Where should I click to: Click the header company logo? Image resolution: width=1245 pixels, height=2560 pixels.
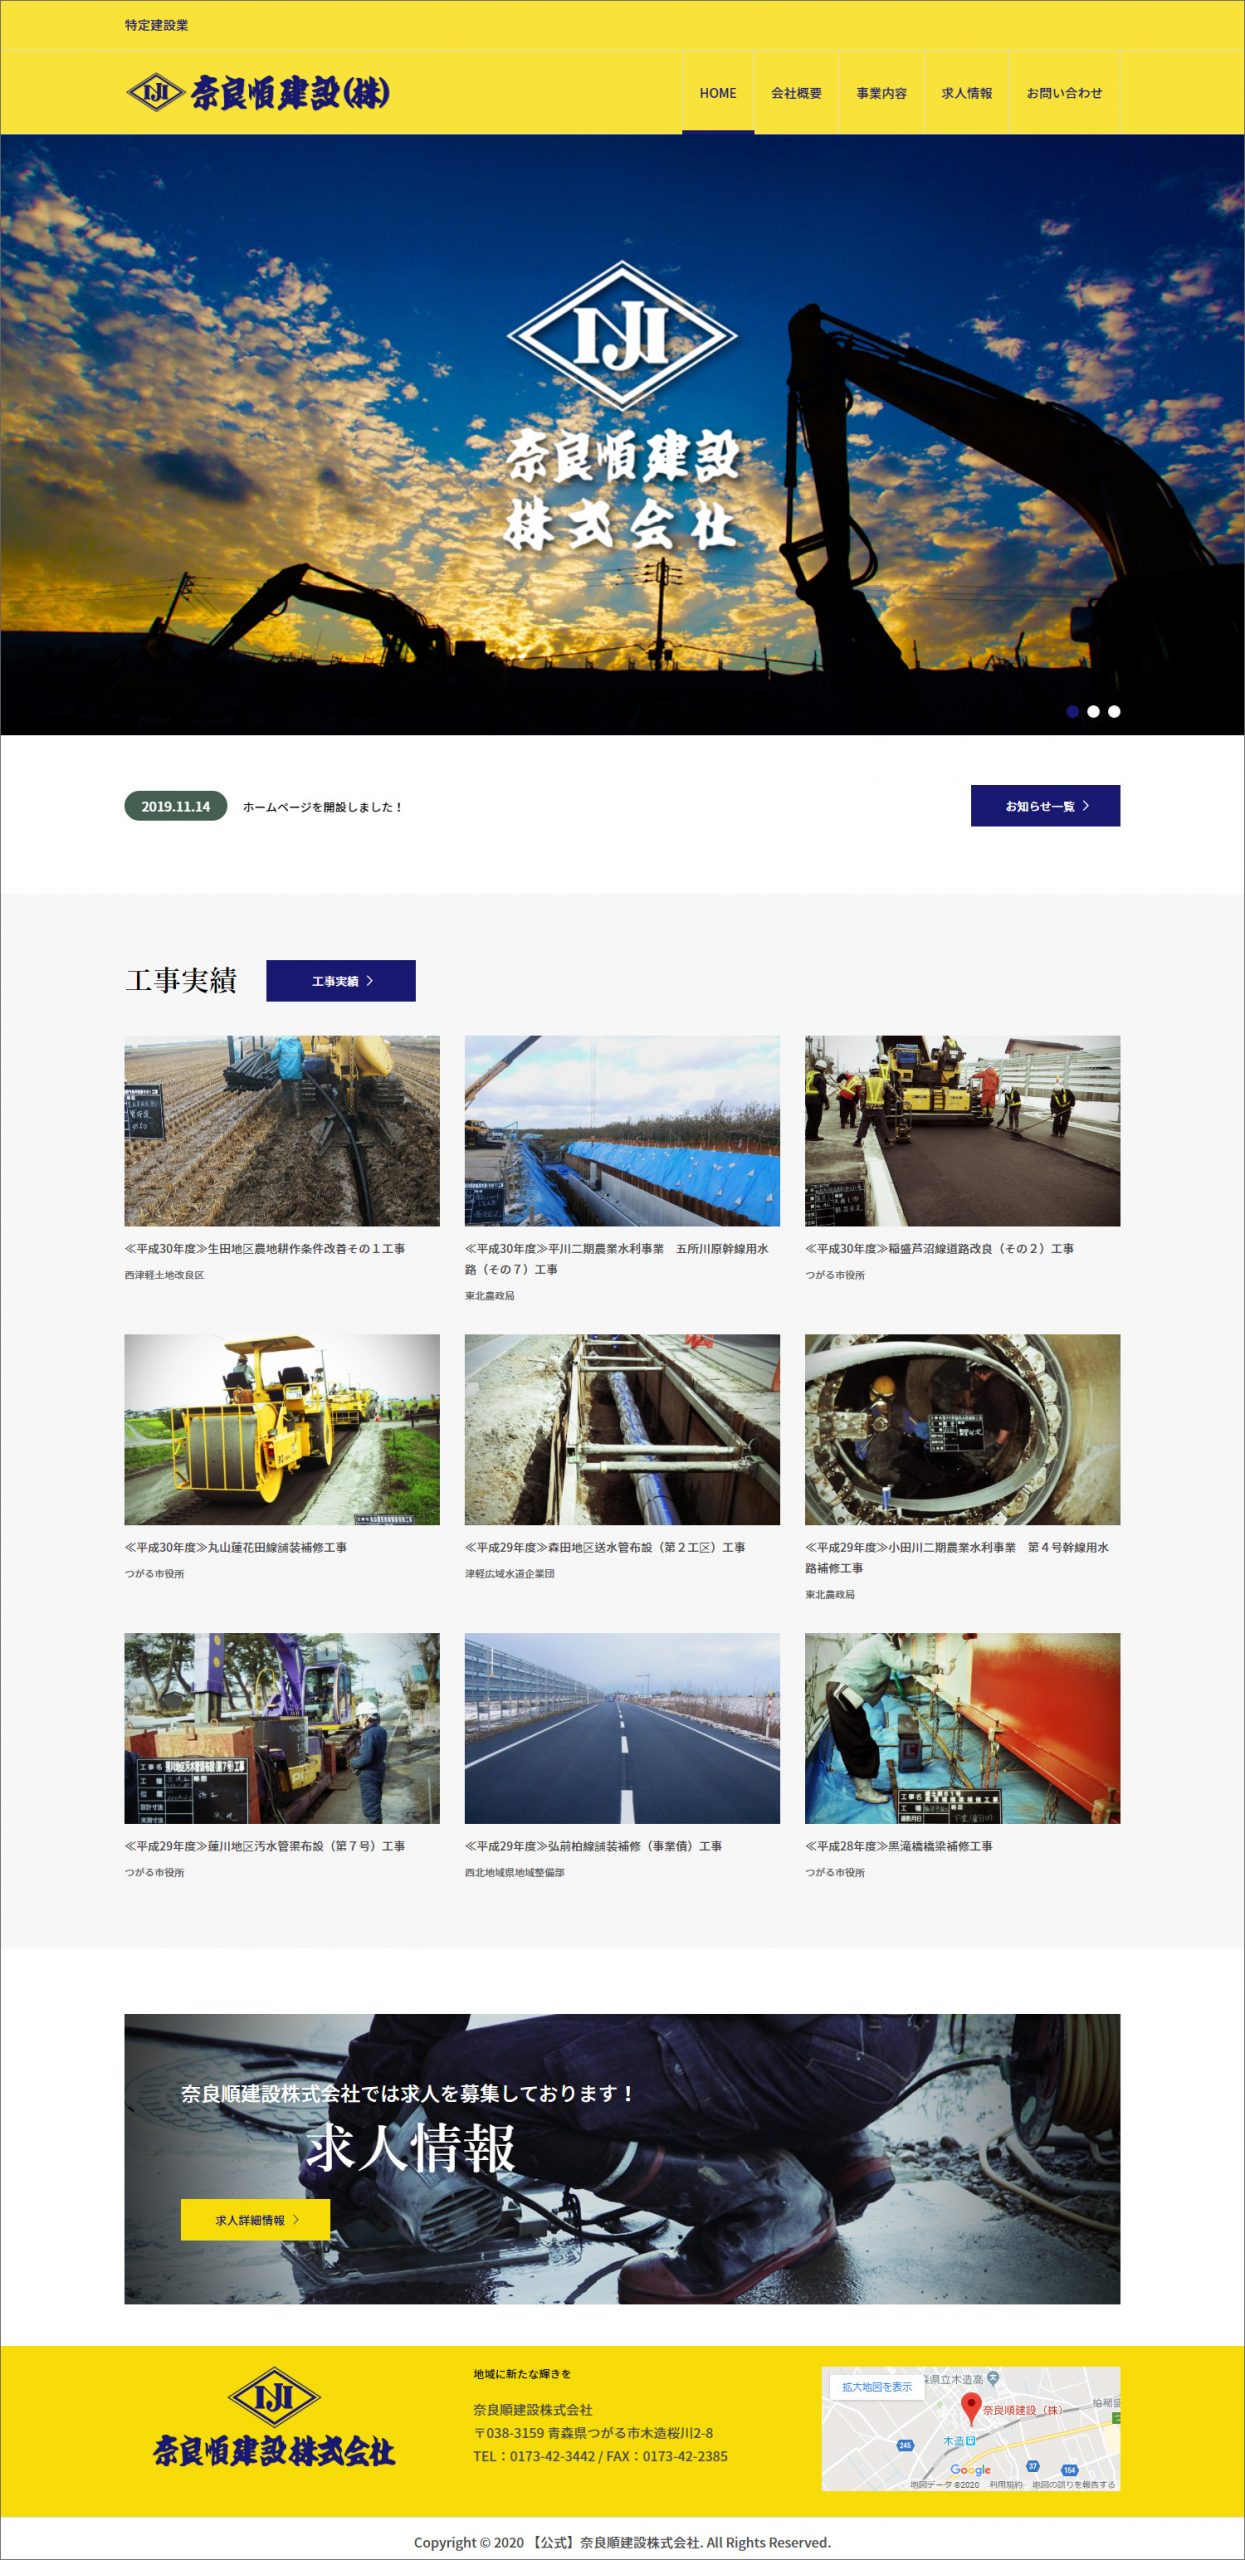258,93
